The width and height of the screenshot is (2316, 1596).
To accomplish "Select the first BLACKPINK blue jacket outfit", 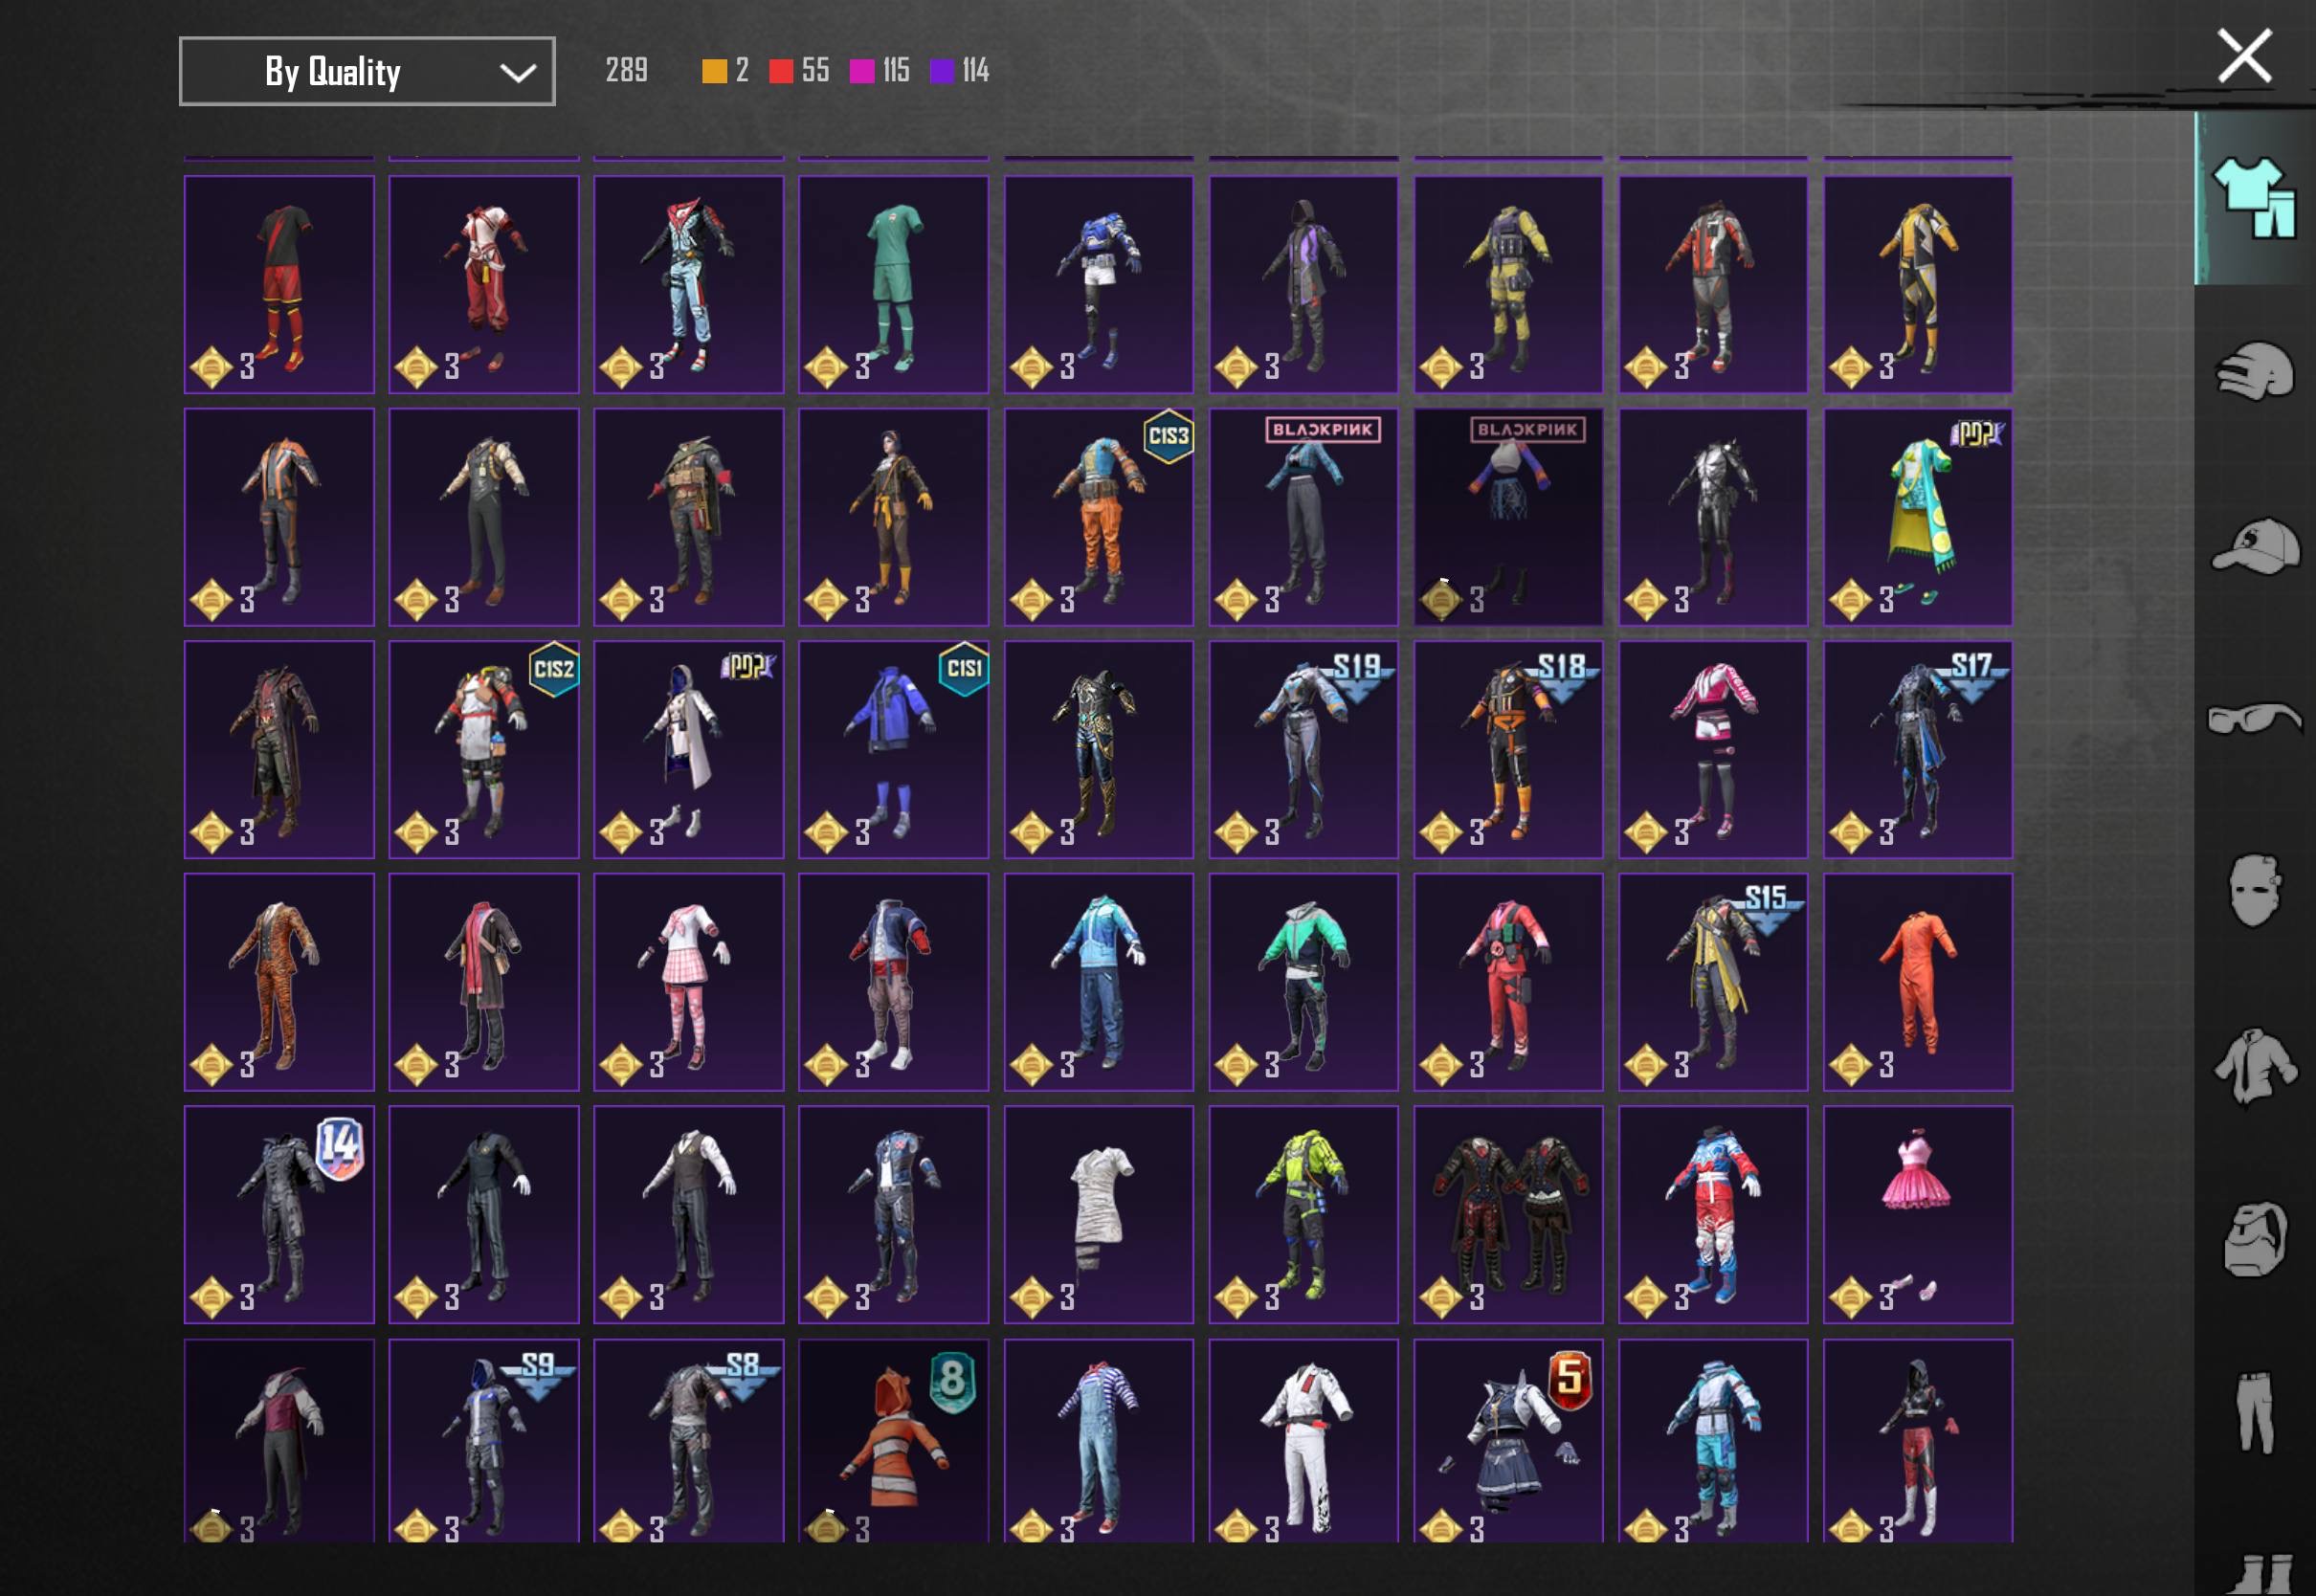I will pos(1303,517).
